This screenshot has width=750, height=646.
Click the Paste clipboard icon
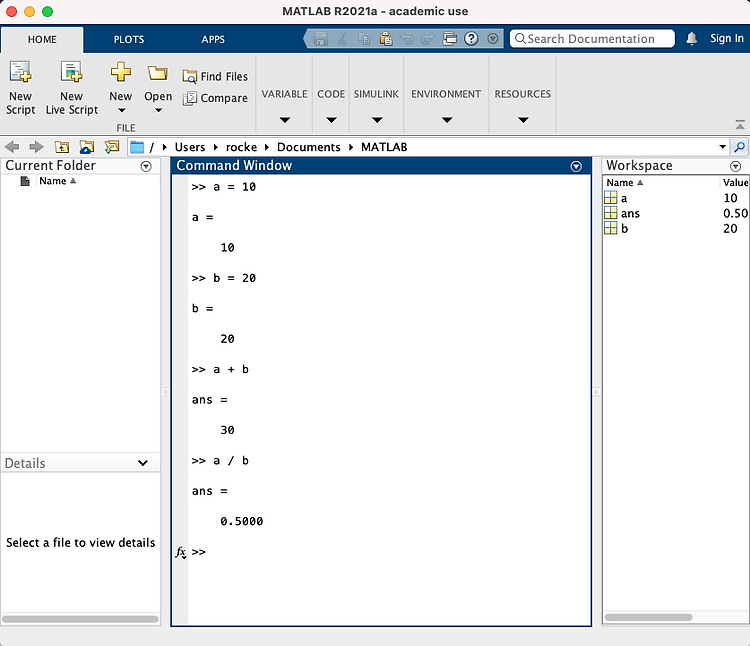point(386,39)
